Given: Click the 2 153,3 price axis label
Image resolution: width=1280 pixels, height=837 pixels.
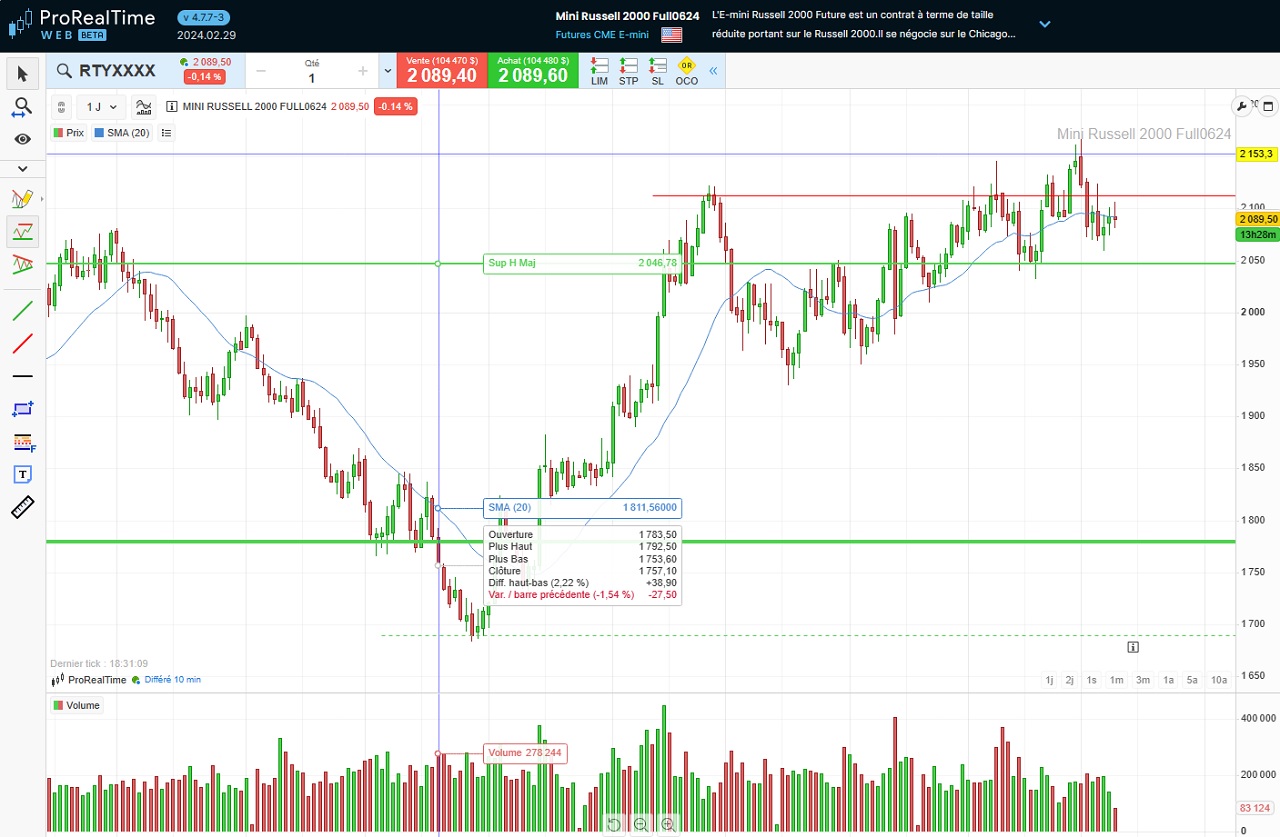Looking at the screenshot, I should [x=1256, y=154].
